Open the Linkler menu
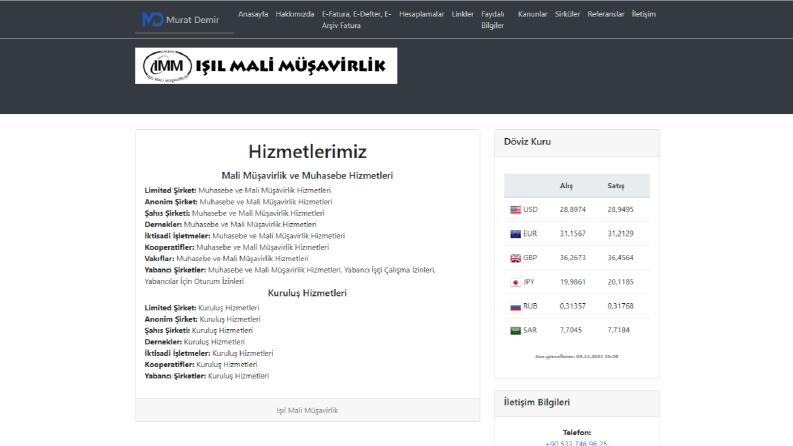The width and height of the screenshot is (793, 446). pyautogui.click(x=462, y=14)
